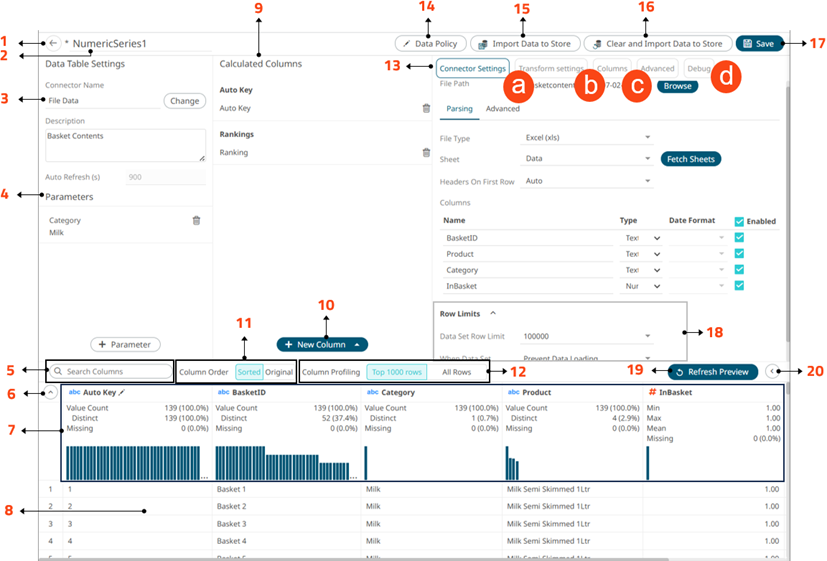The image size is (827, 561).
Task: Click the abc type icon of Product
Action: (514, 392)
